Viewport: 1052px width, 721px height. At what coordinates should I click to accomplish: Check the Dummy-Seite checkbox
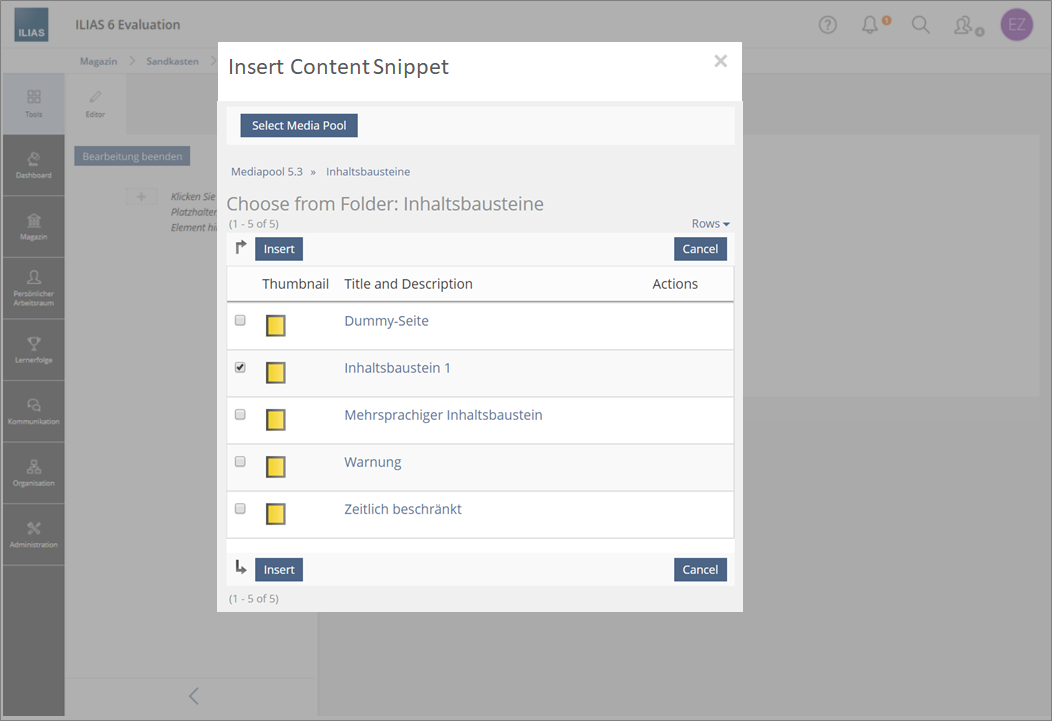click(240, 321)
